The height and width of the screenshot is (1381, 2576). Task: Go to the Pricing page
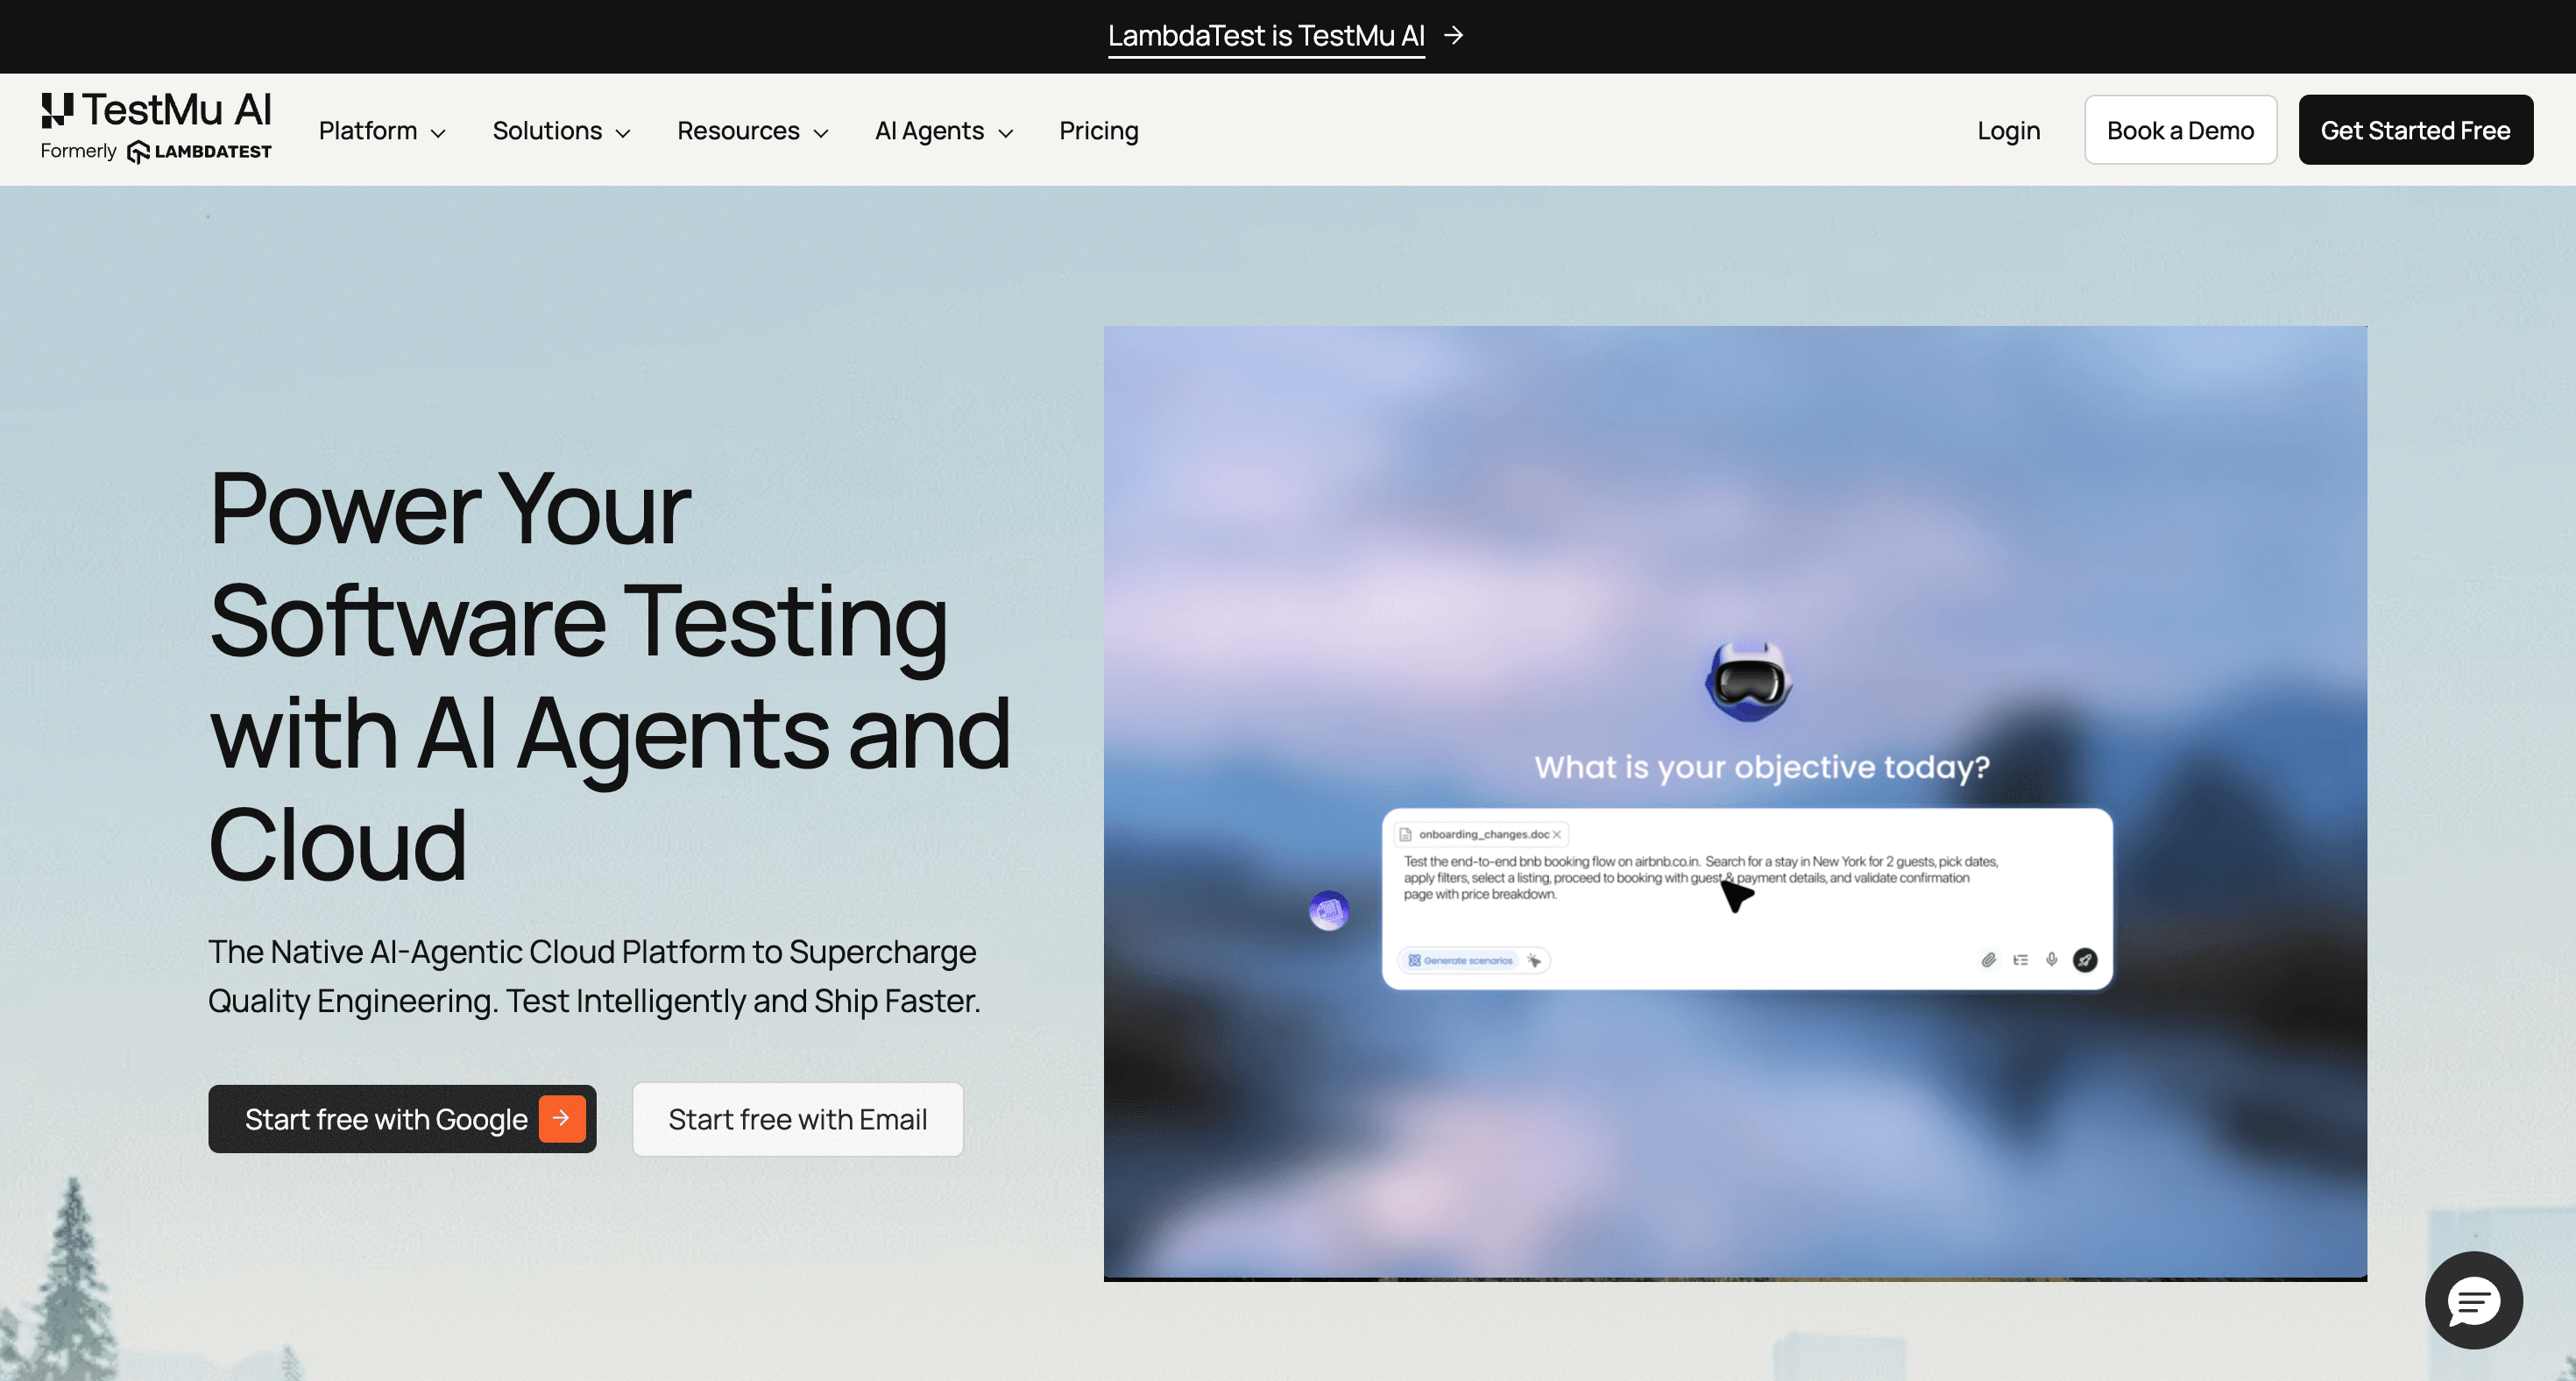(x=1098, y=131)
